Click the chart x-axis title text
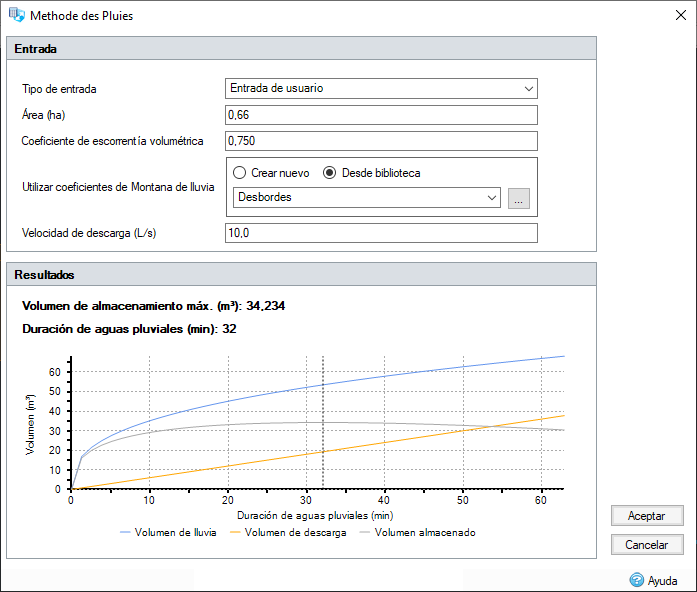Image resolution: width=697 pixels, height=592 pixels. coord(315,516)
